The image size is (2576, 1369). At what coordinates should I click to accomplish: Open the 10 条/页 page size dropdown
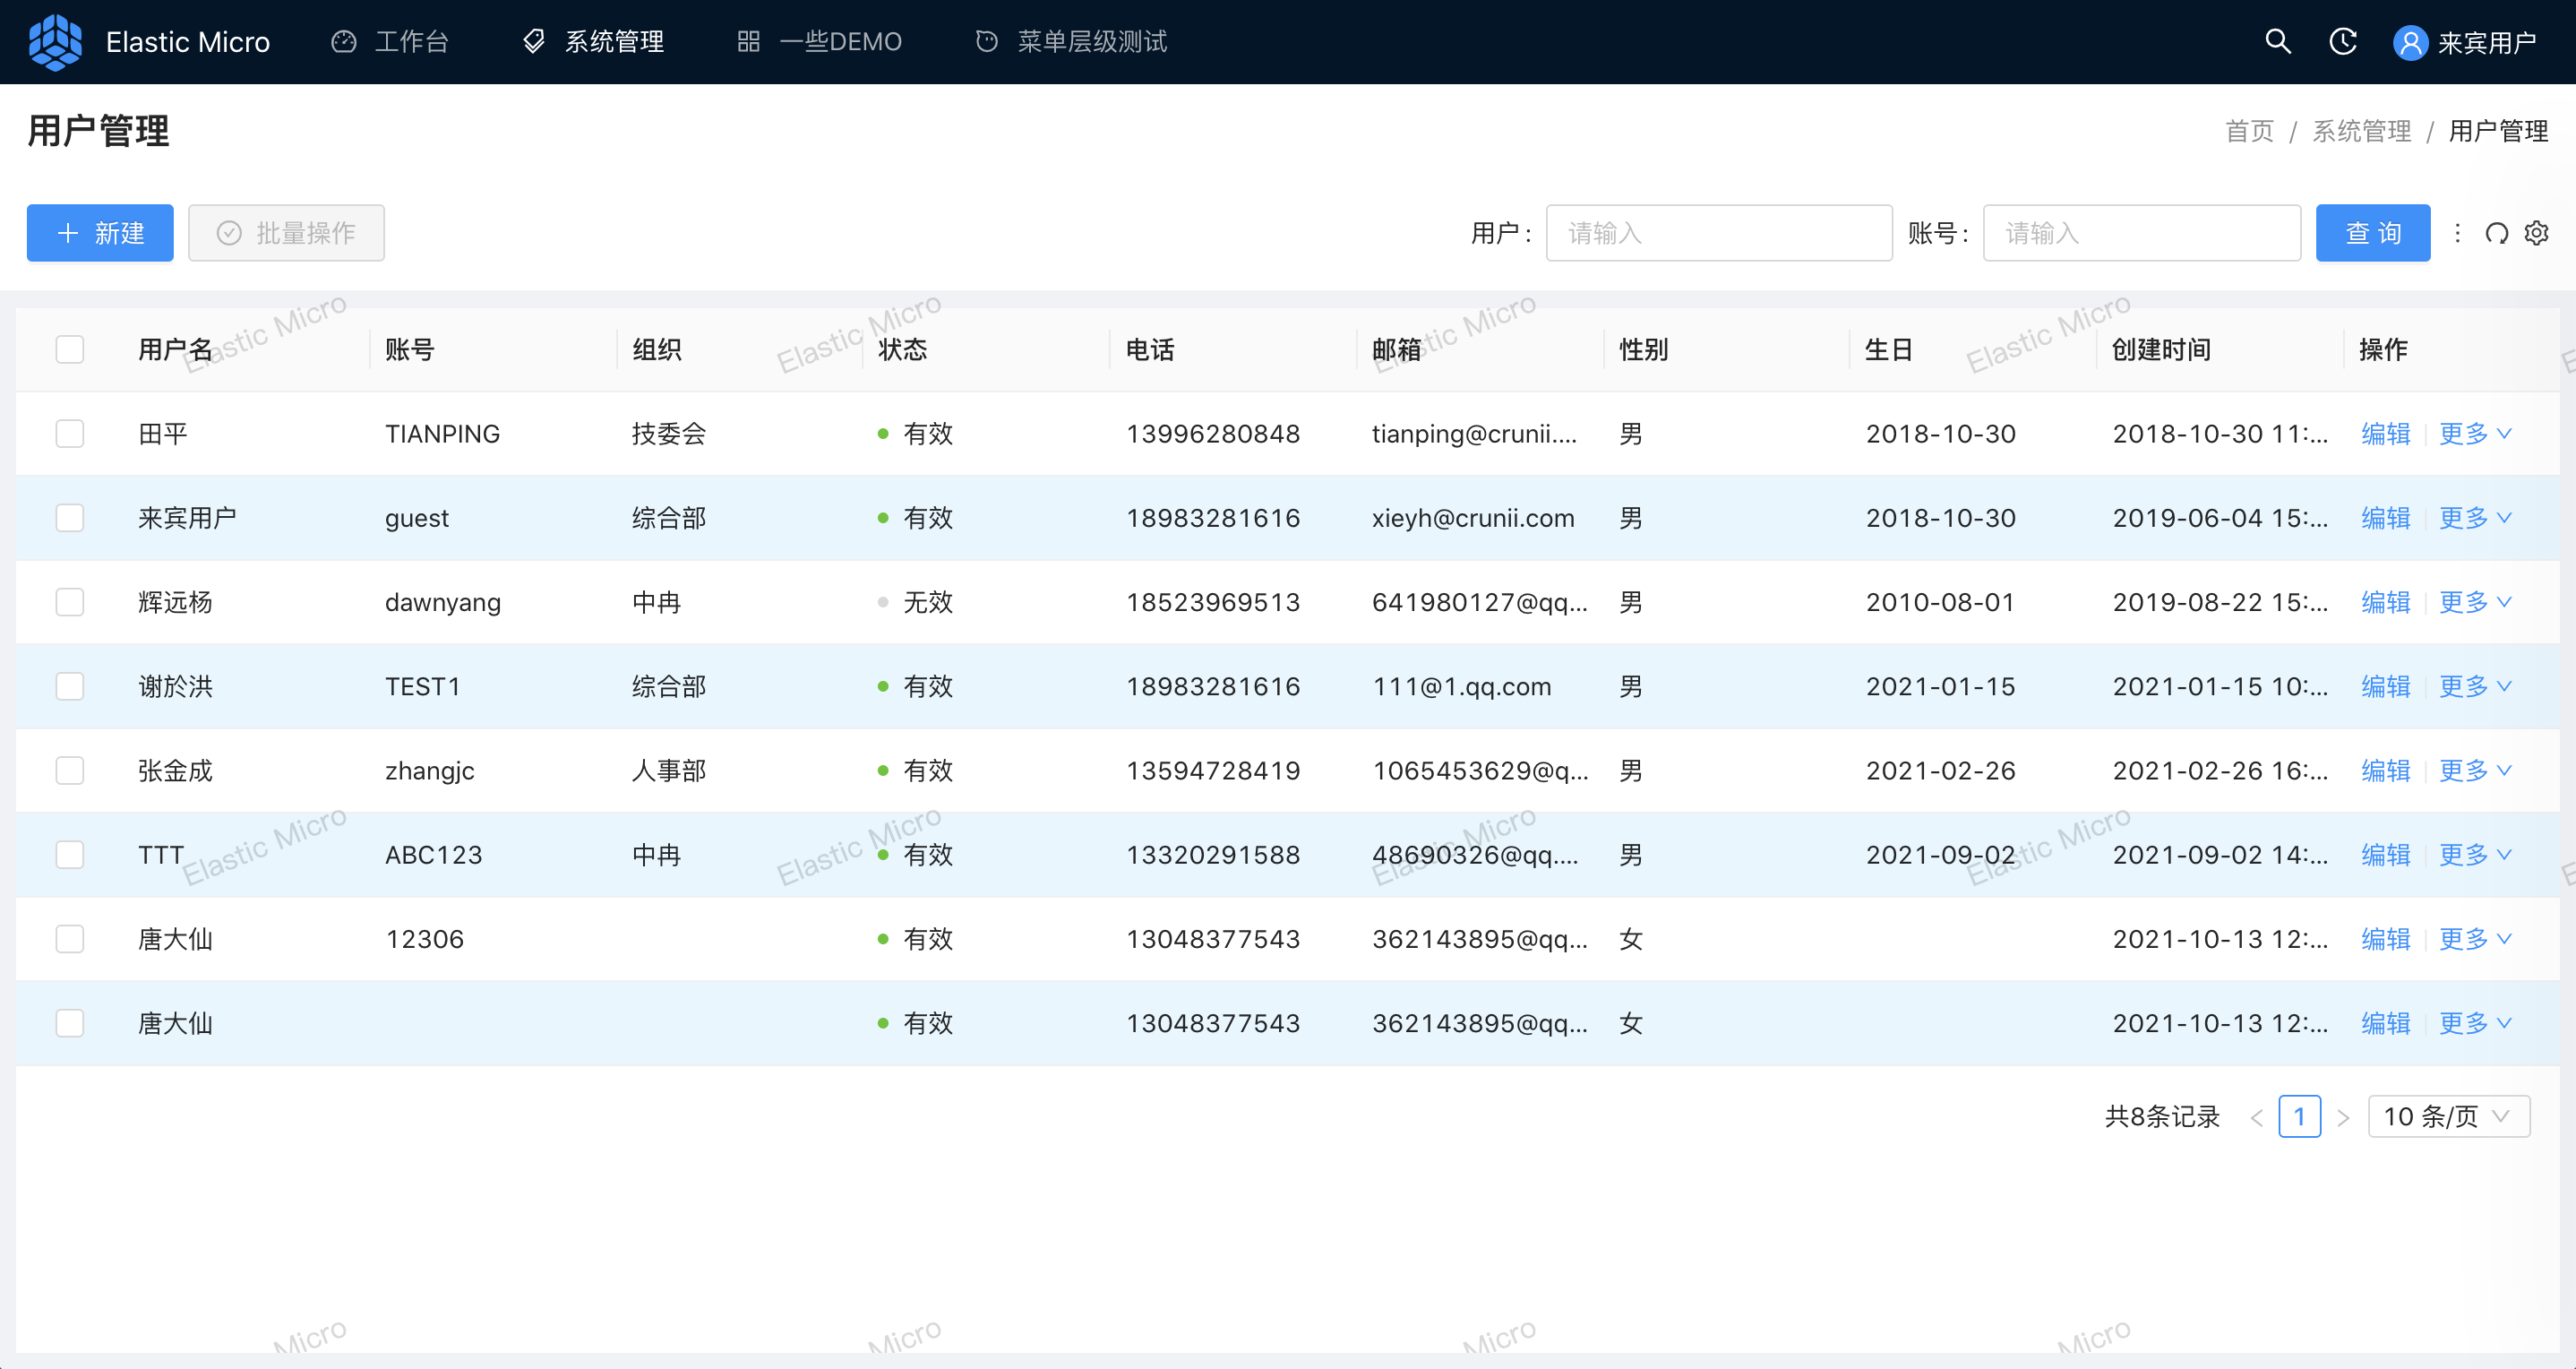point(2447,1116)
